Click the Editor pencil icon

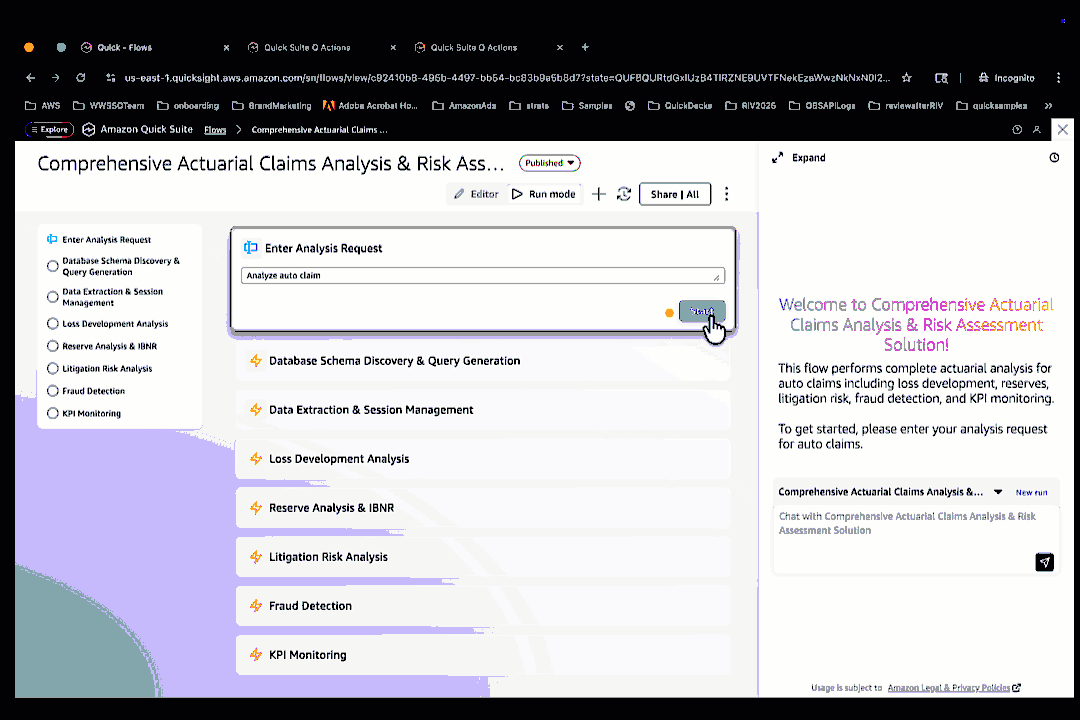[x=460, y=194]
